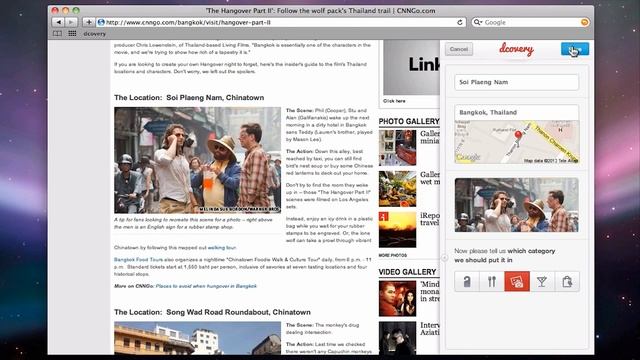Select the hotel category icon

pos(467,281)
